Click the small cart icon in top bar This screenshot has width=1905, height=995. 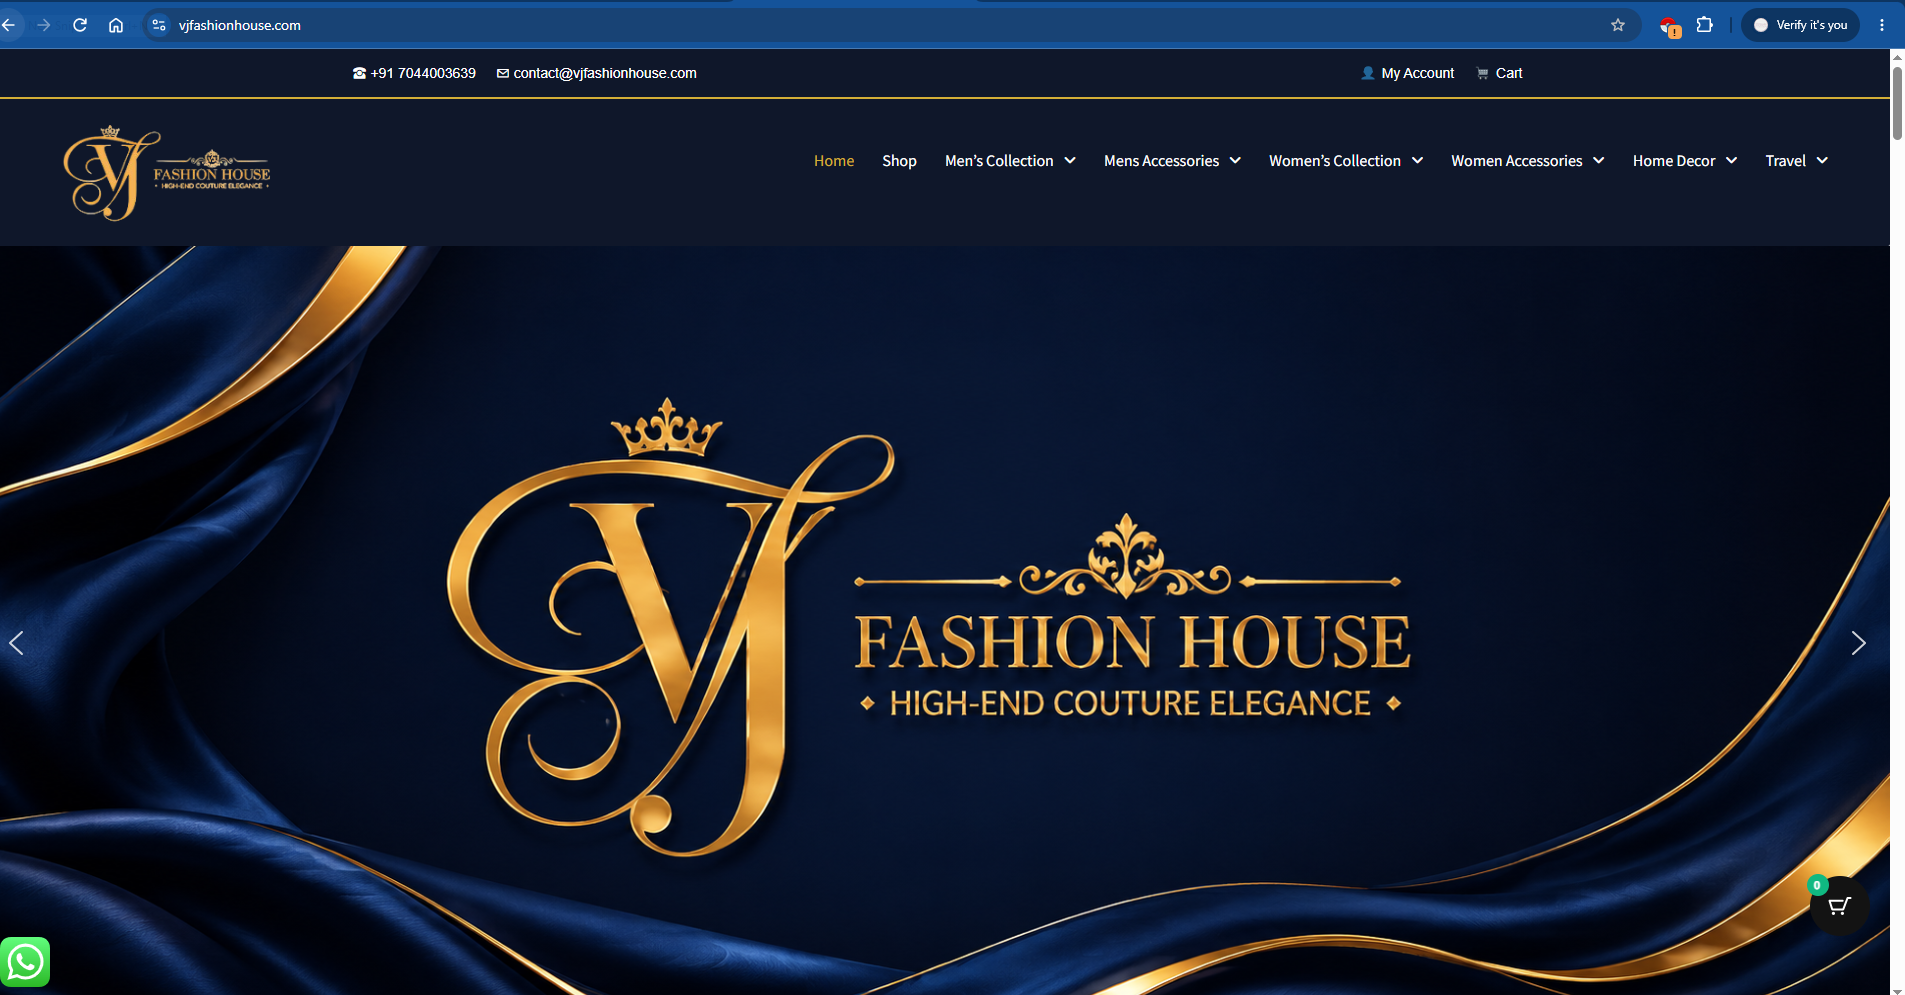[x=1482, y=73]
